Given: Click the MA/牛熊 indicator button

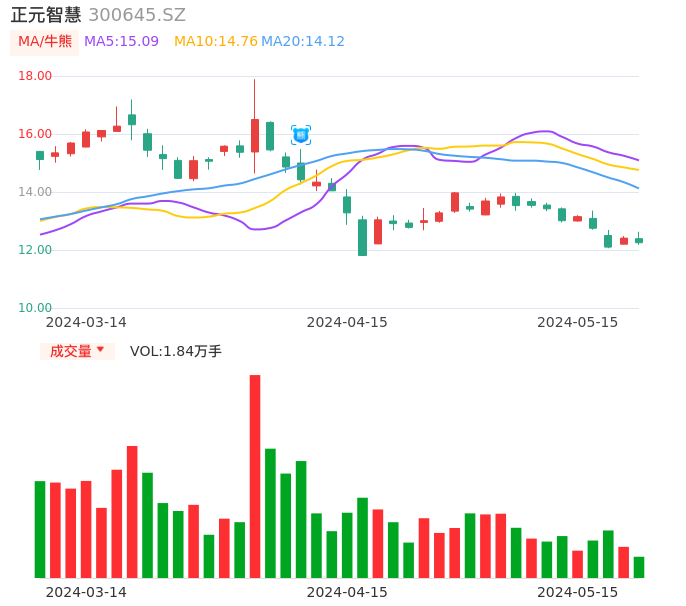Looking at the screenshot, I should point(45,42).
